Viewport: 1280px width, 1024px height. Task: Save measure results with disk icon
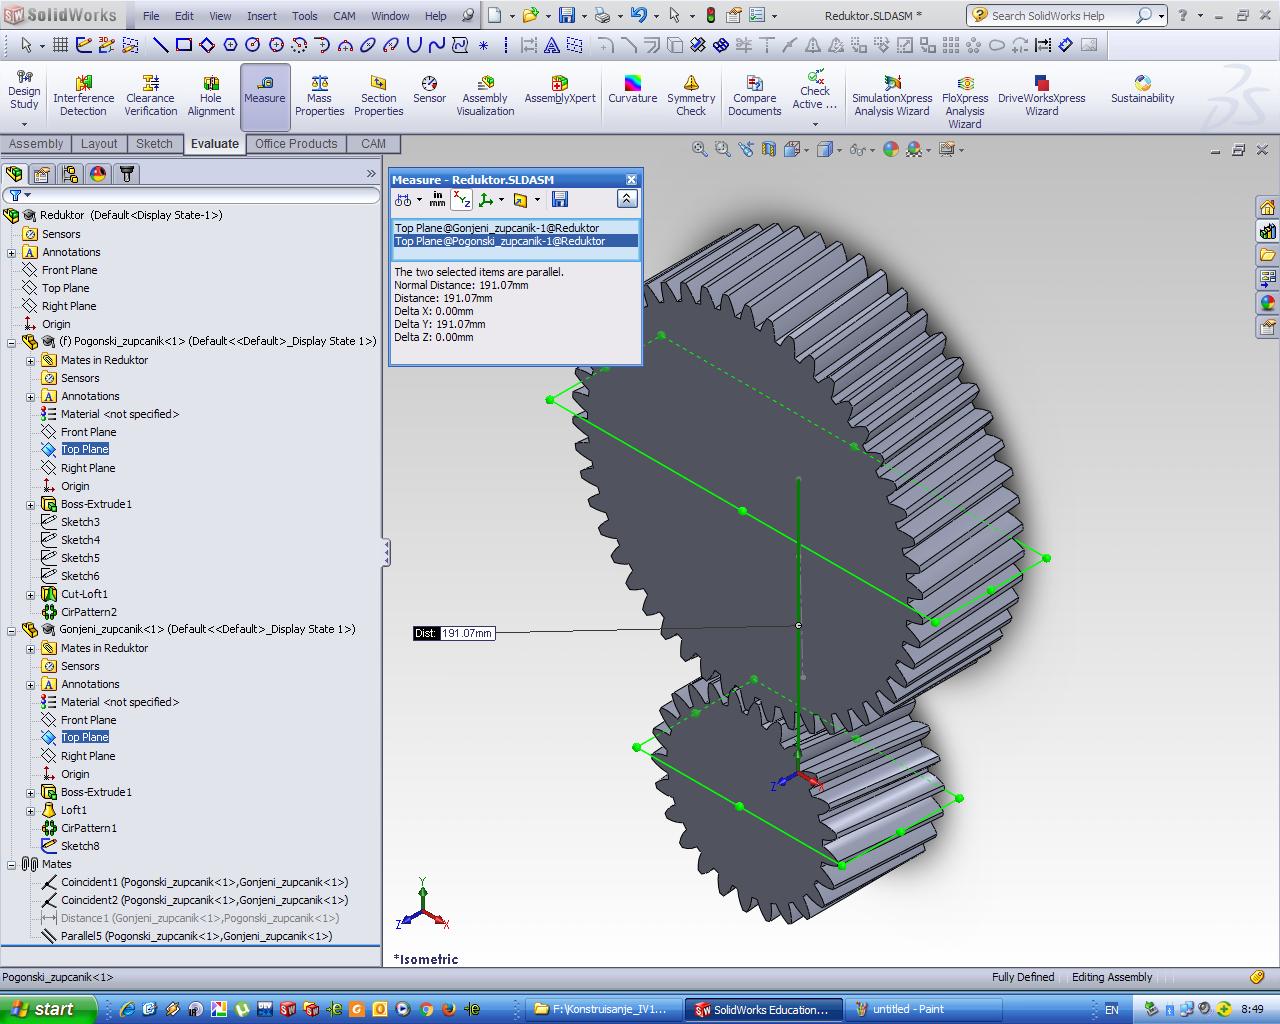pos(560,200)
